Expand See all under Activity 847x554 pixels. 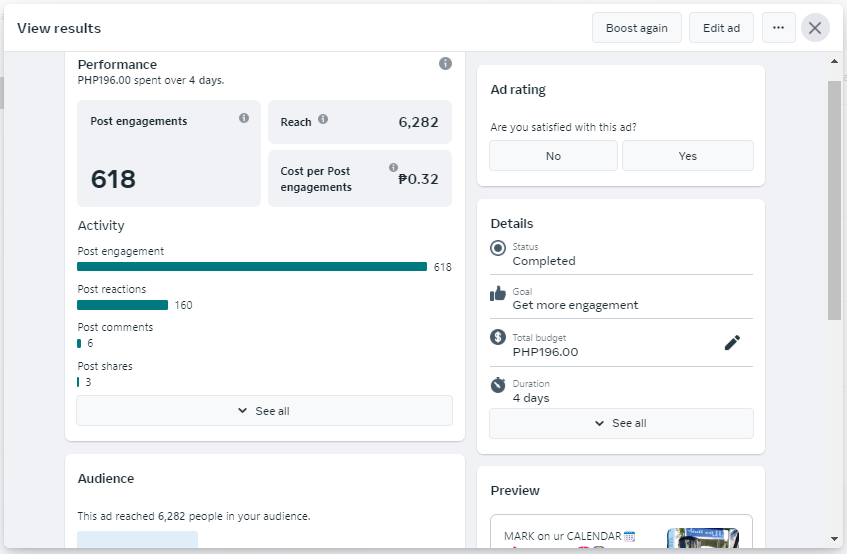click(x=264, y=411)
